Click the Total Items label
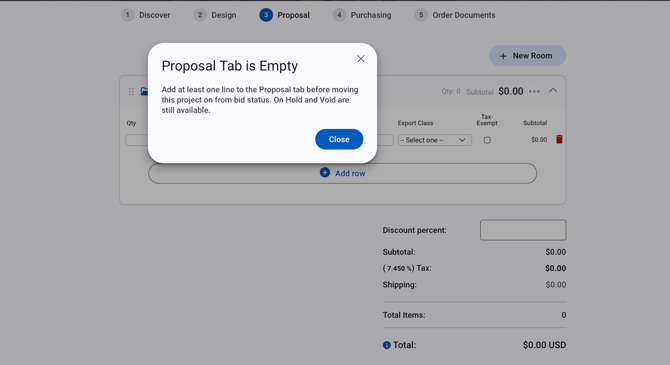The height and width of the screenshot is (365, 670). pyautogui.click(x=404, y=315)
